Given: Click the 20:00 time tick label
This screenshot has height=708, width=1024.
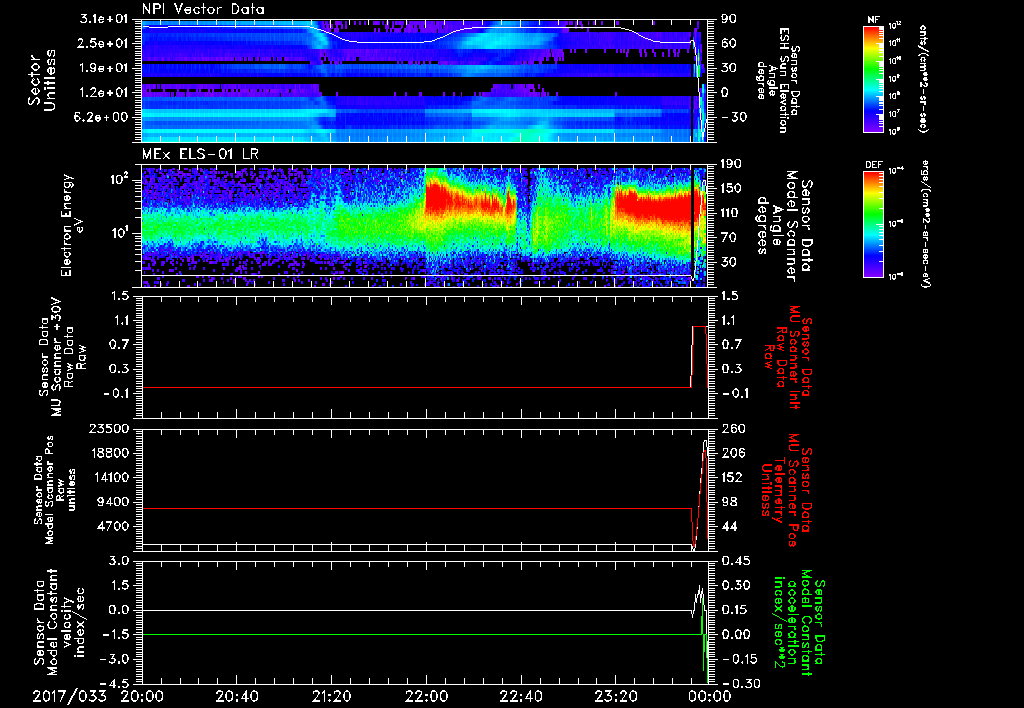Looking at the screenshot, I should point(142,695).
